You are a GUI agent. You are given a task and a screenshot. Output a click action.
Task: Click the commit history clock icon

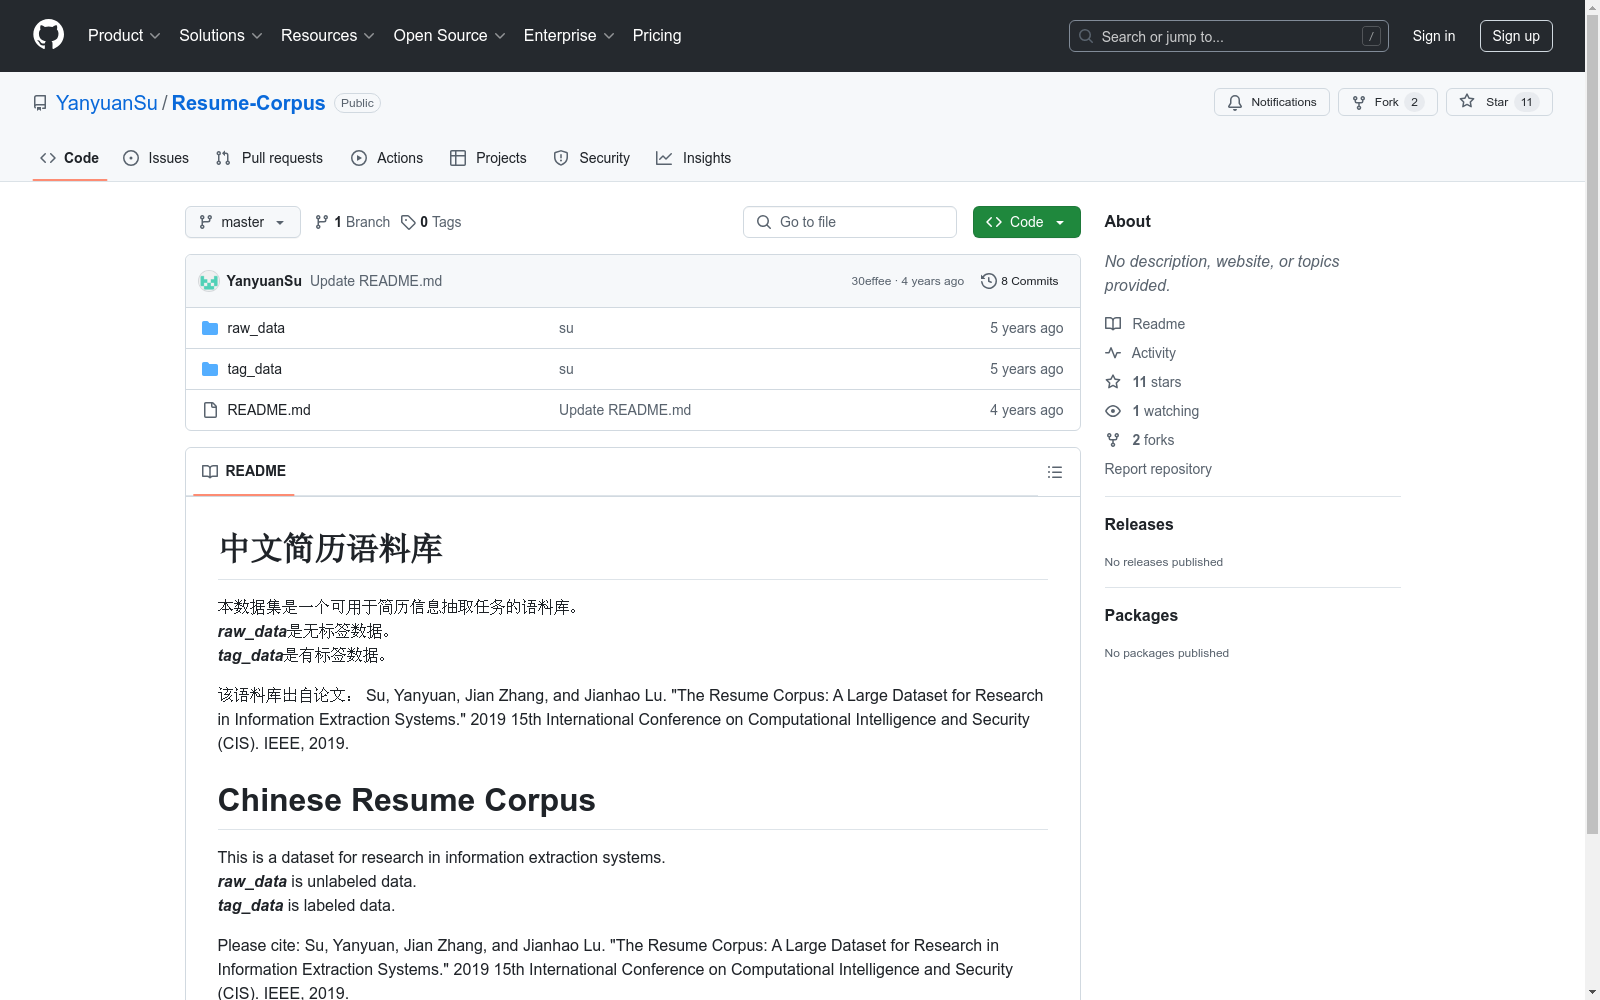click(989, 281)
